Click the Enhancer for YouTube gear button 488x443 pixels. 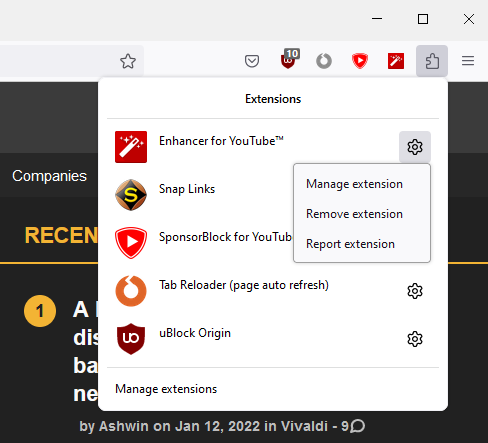click(415, 147)
